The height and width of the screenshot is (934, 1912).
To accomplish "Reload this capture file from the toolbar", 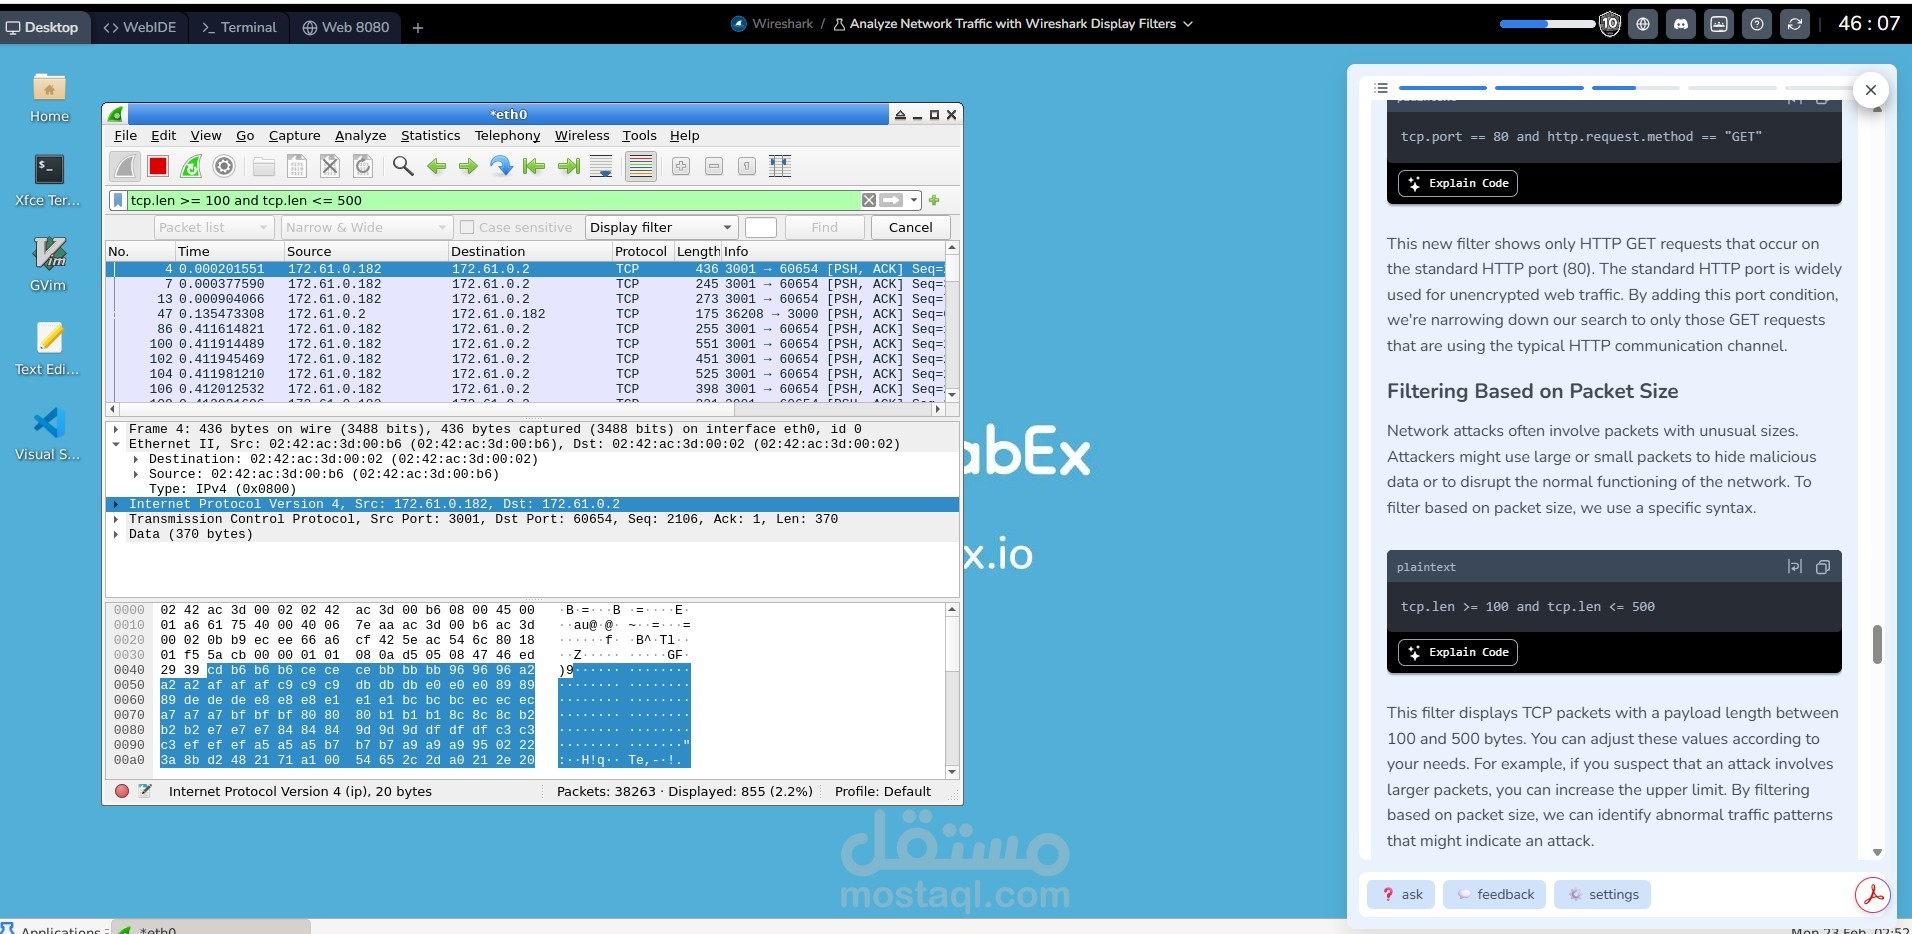I will [x=363, y=166].
